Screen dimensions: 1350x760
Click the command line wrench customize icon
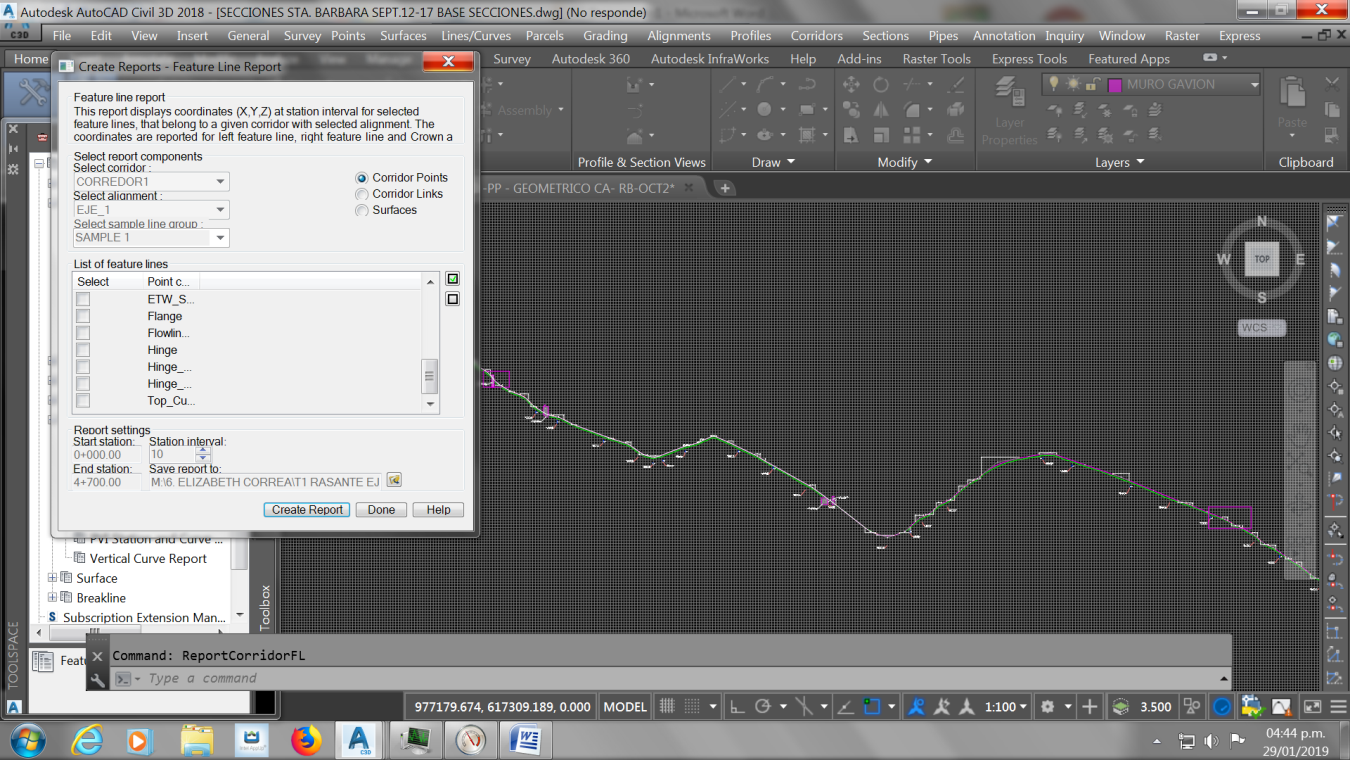pyautogui.click(x=97, y=679)
